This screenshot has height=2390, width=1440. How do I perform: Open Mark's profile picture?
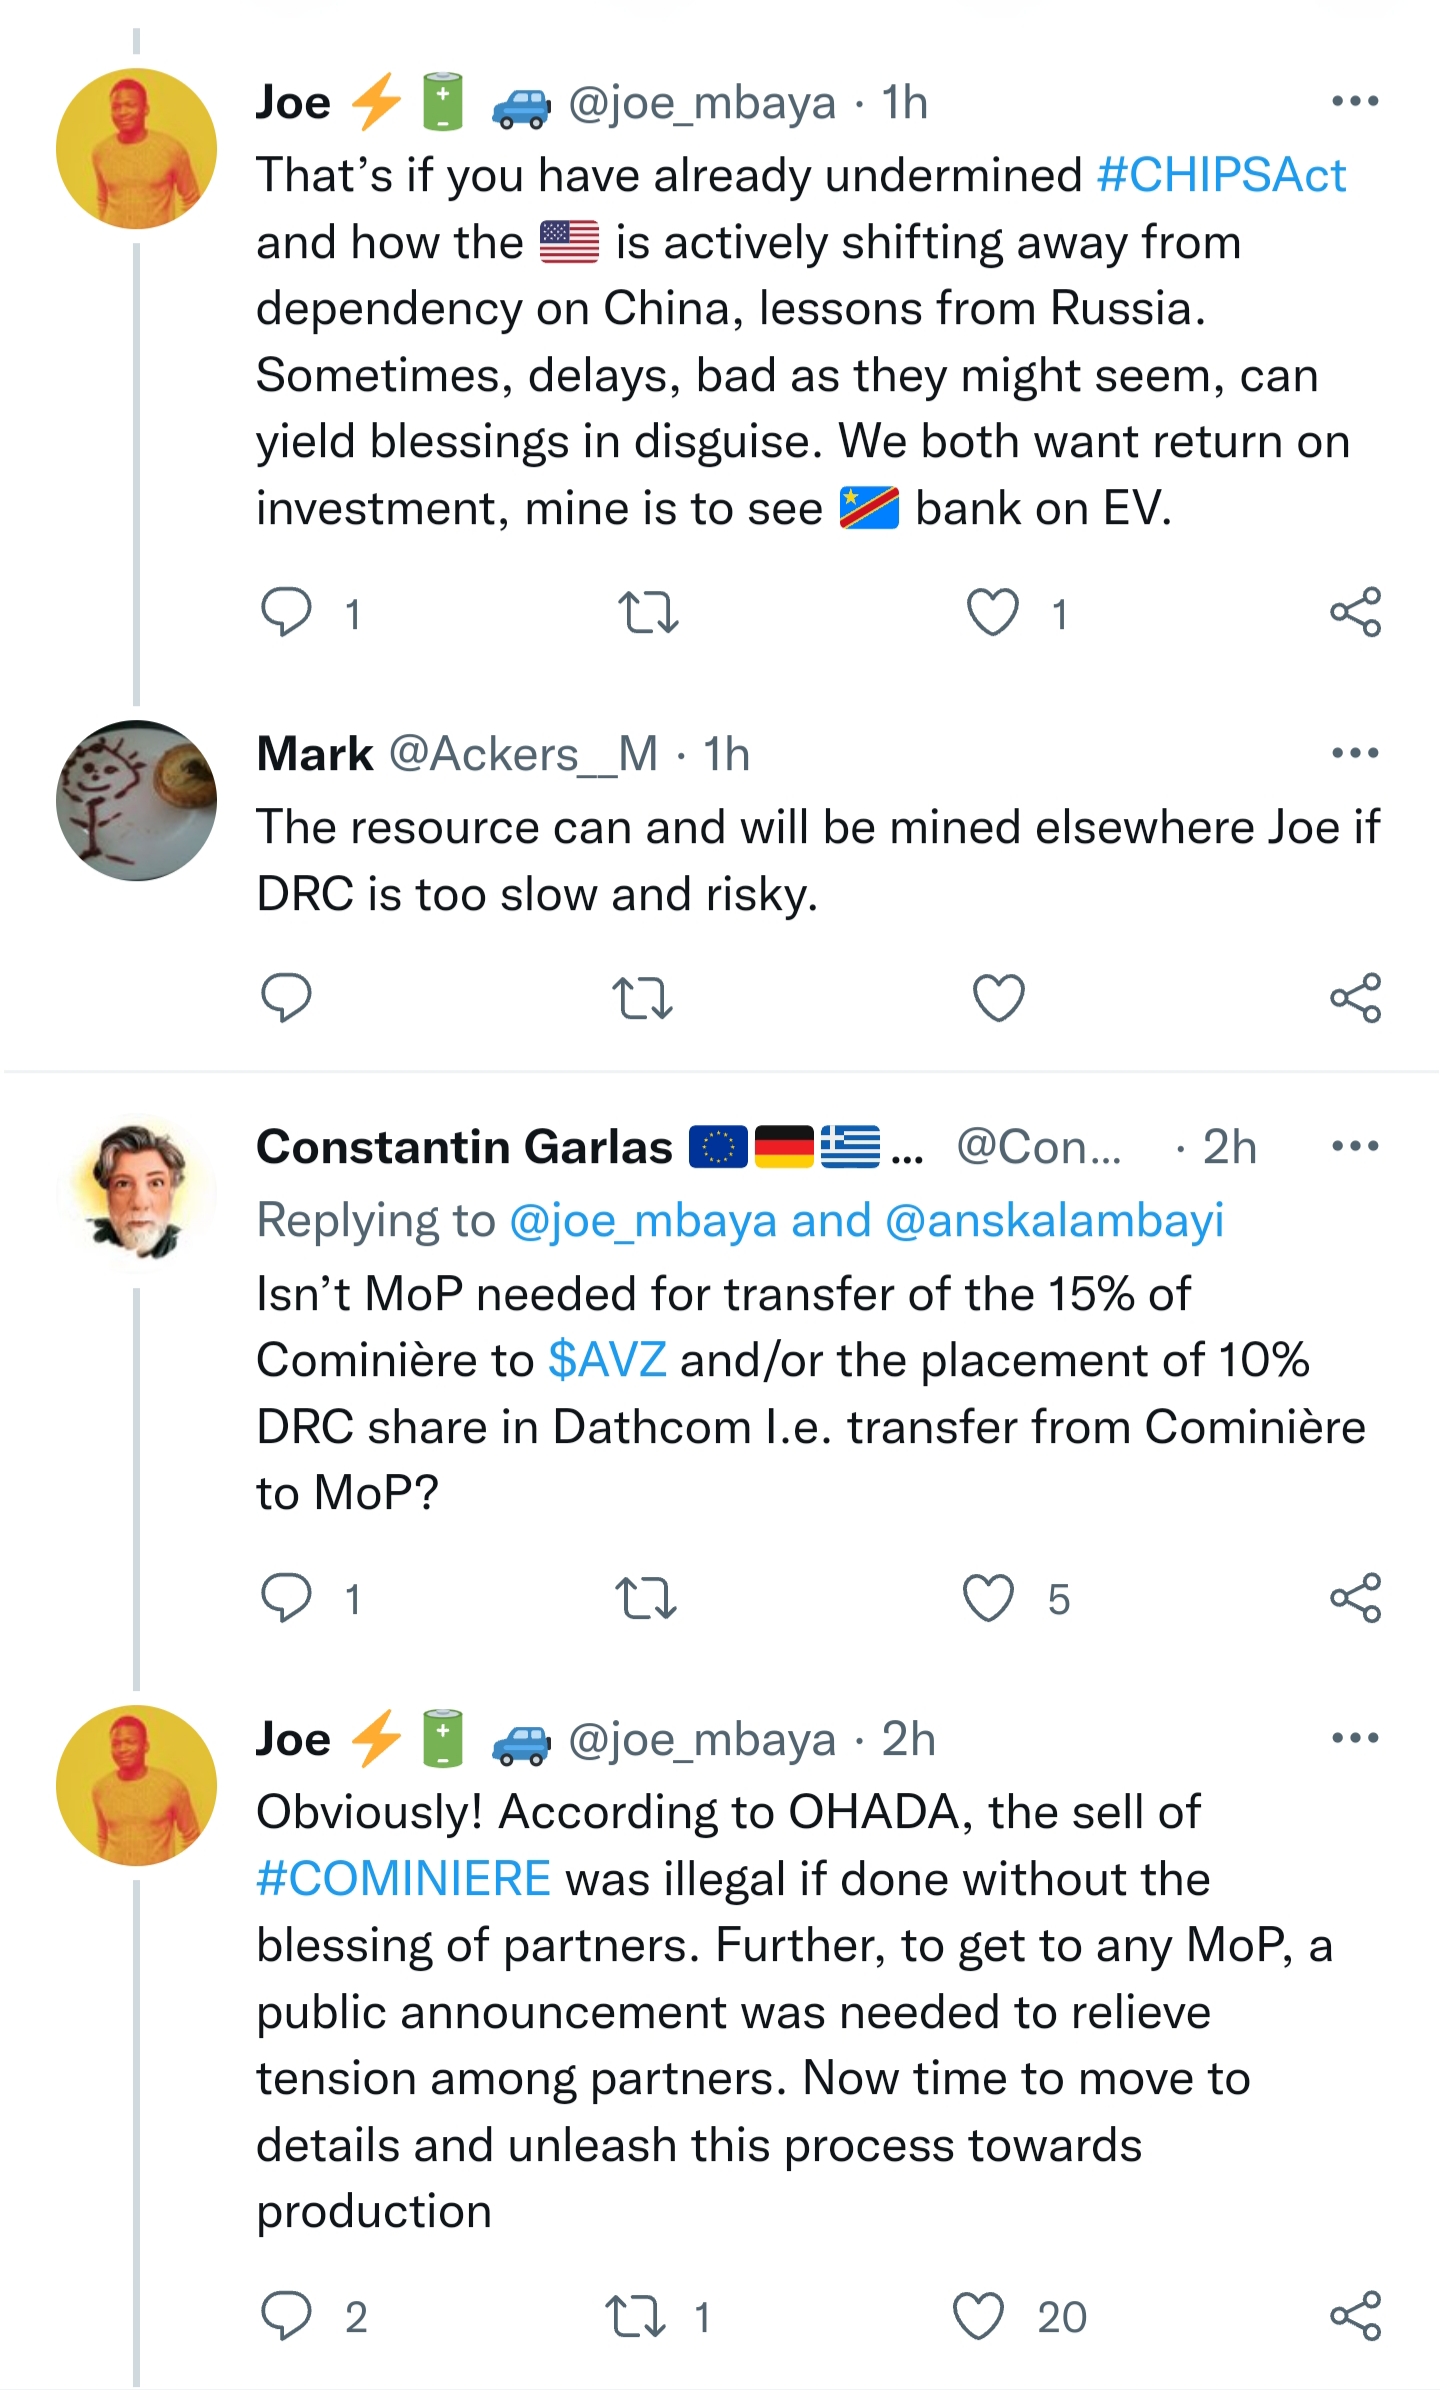pos(136,800)
